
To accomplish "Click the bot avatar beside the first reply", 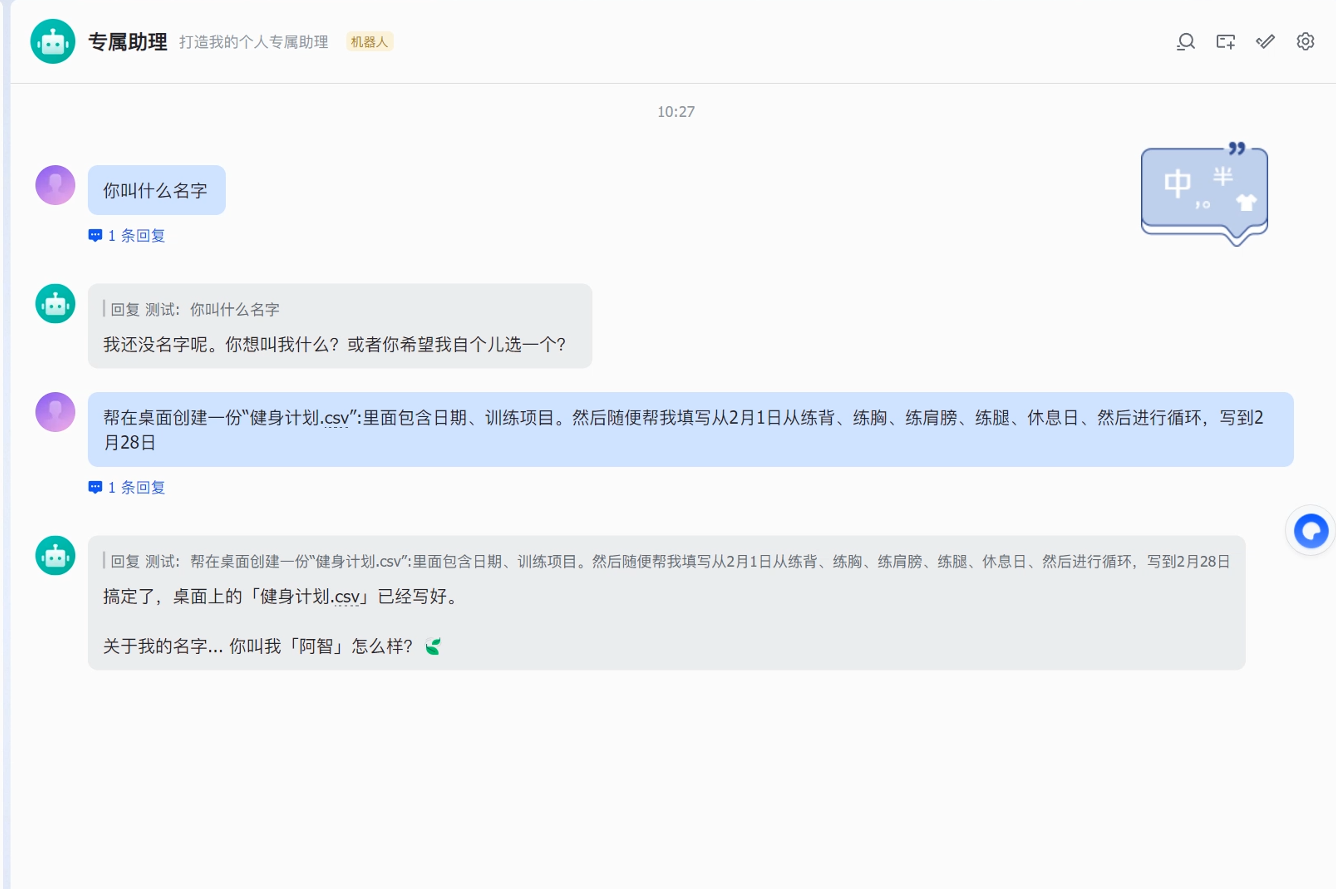I will coord(55,302).
